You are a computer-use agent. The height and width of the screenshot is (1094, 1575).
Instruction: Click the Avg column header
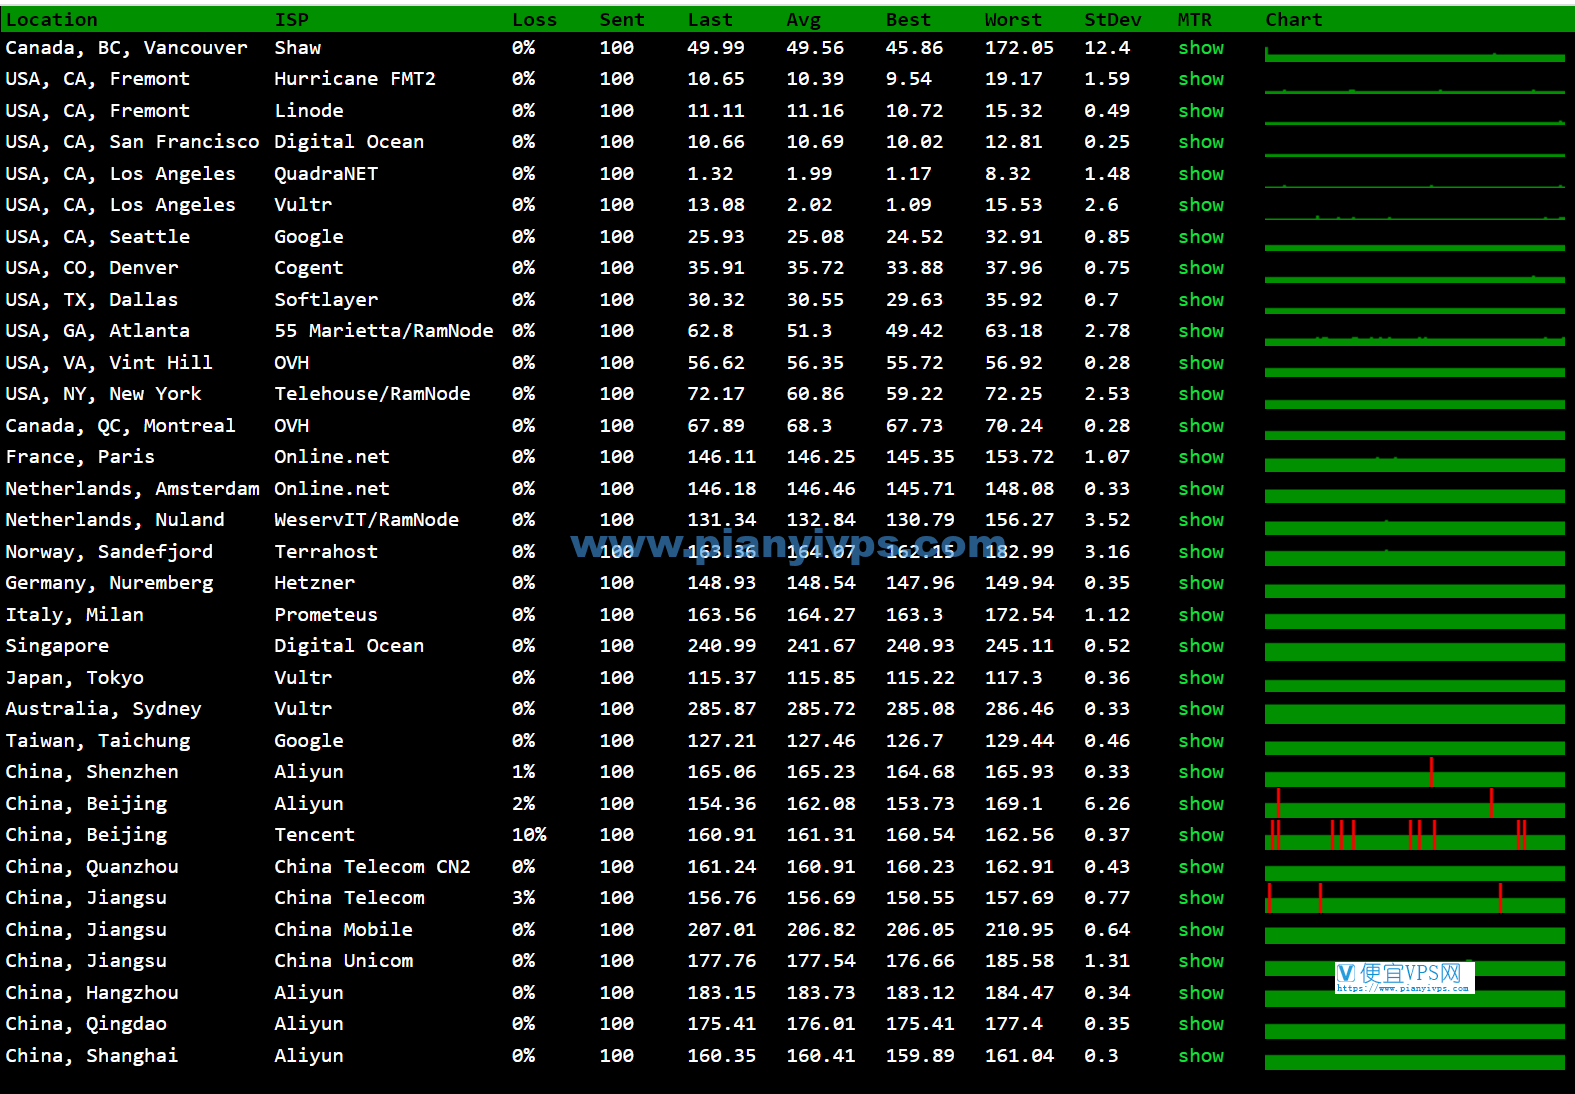pyautogui.click(x=803, y=20)
